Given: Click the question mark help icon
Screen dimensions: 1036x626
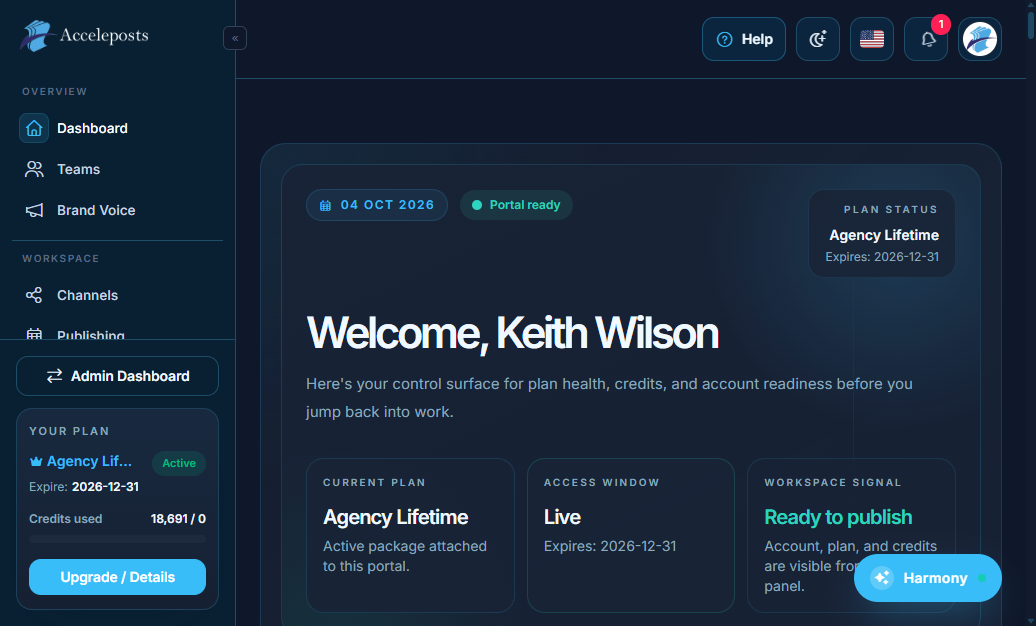Looking at the screenshot, I should coord(725,40).
